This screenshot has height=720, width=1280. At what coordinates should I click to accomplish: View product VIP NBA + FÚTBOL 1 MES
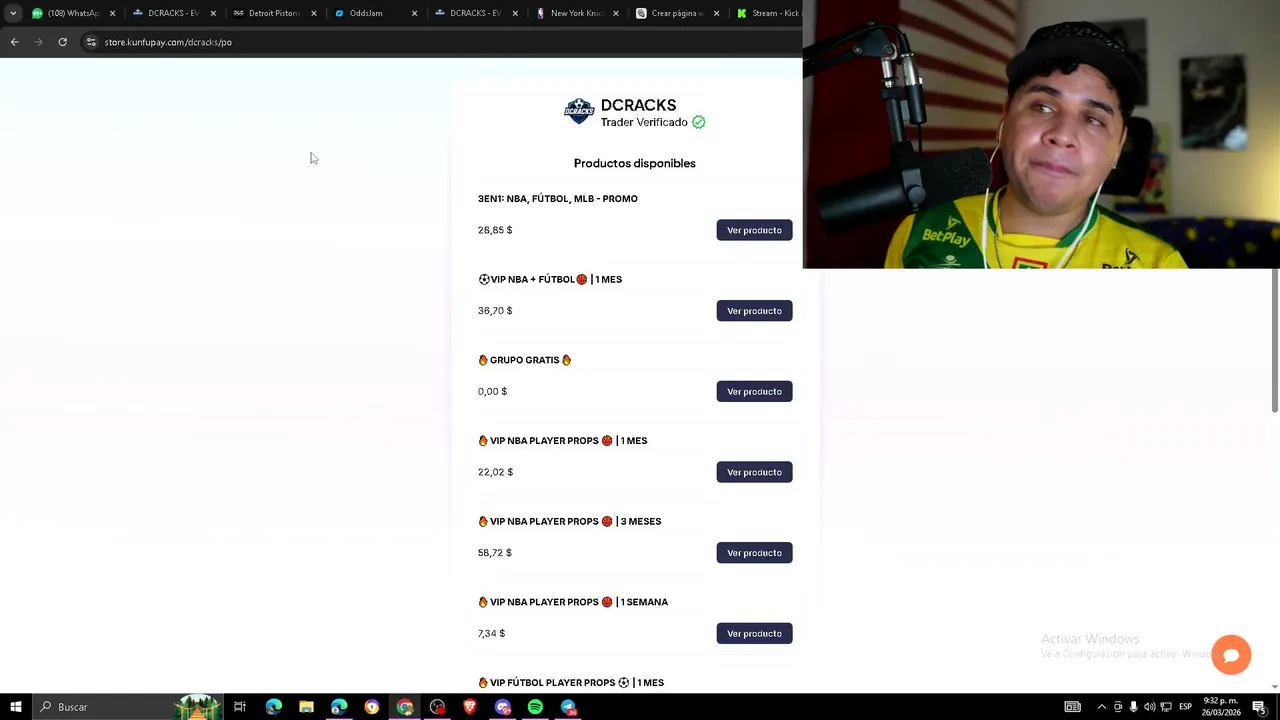pos(754,311)
